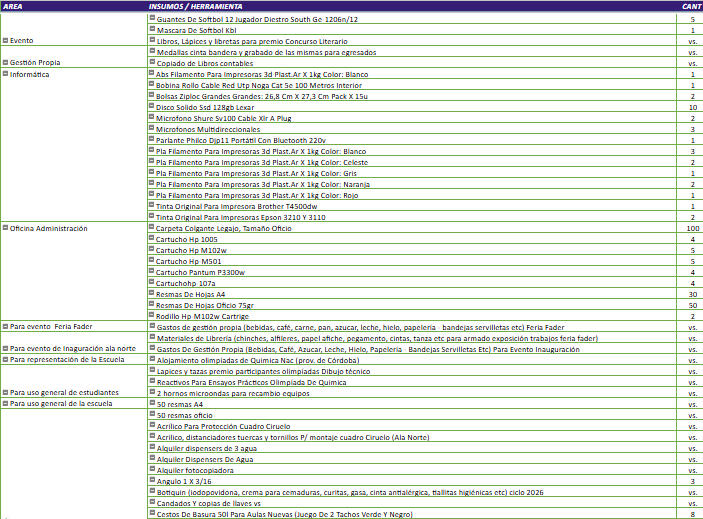This screenshot has width=703, height=519.
Task: Collapse the Informática area group
Action: (x=5, y=74)
